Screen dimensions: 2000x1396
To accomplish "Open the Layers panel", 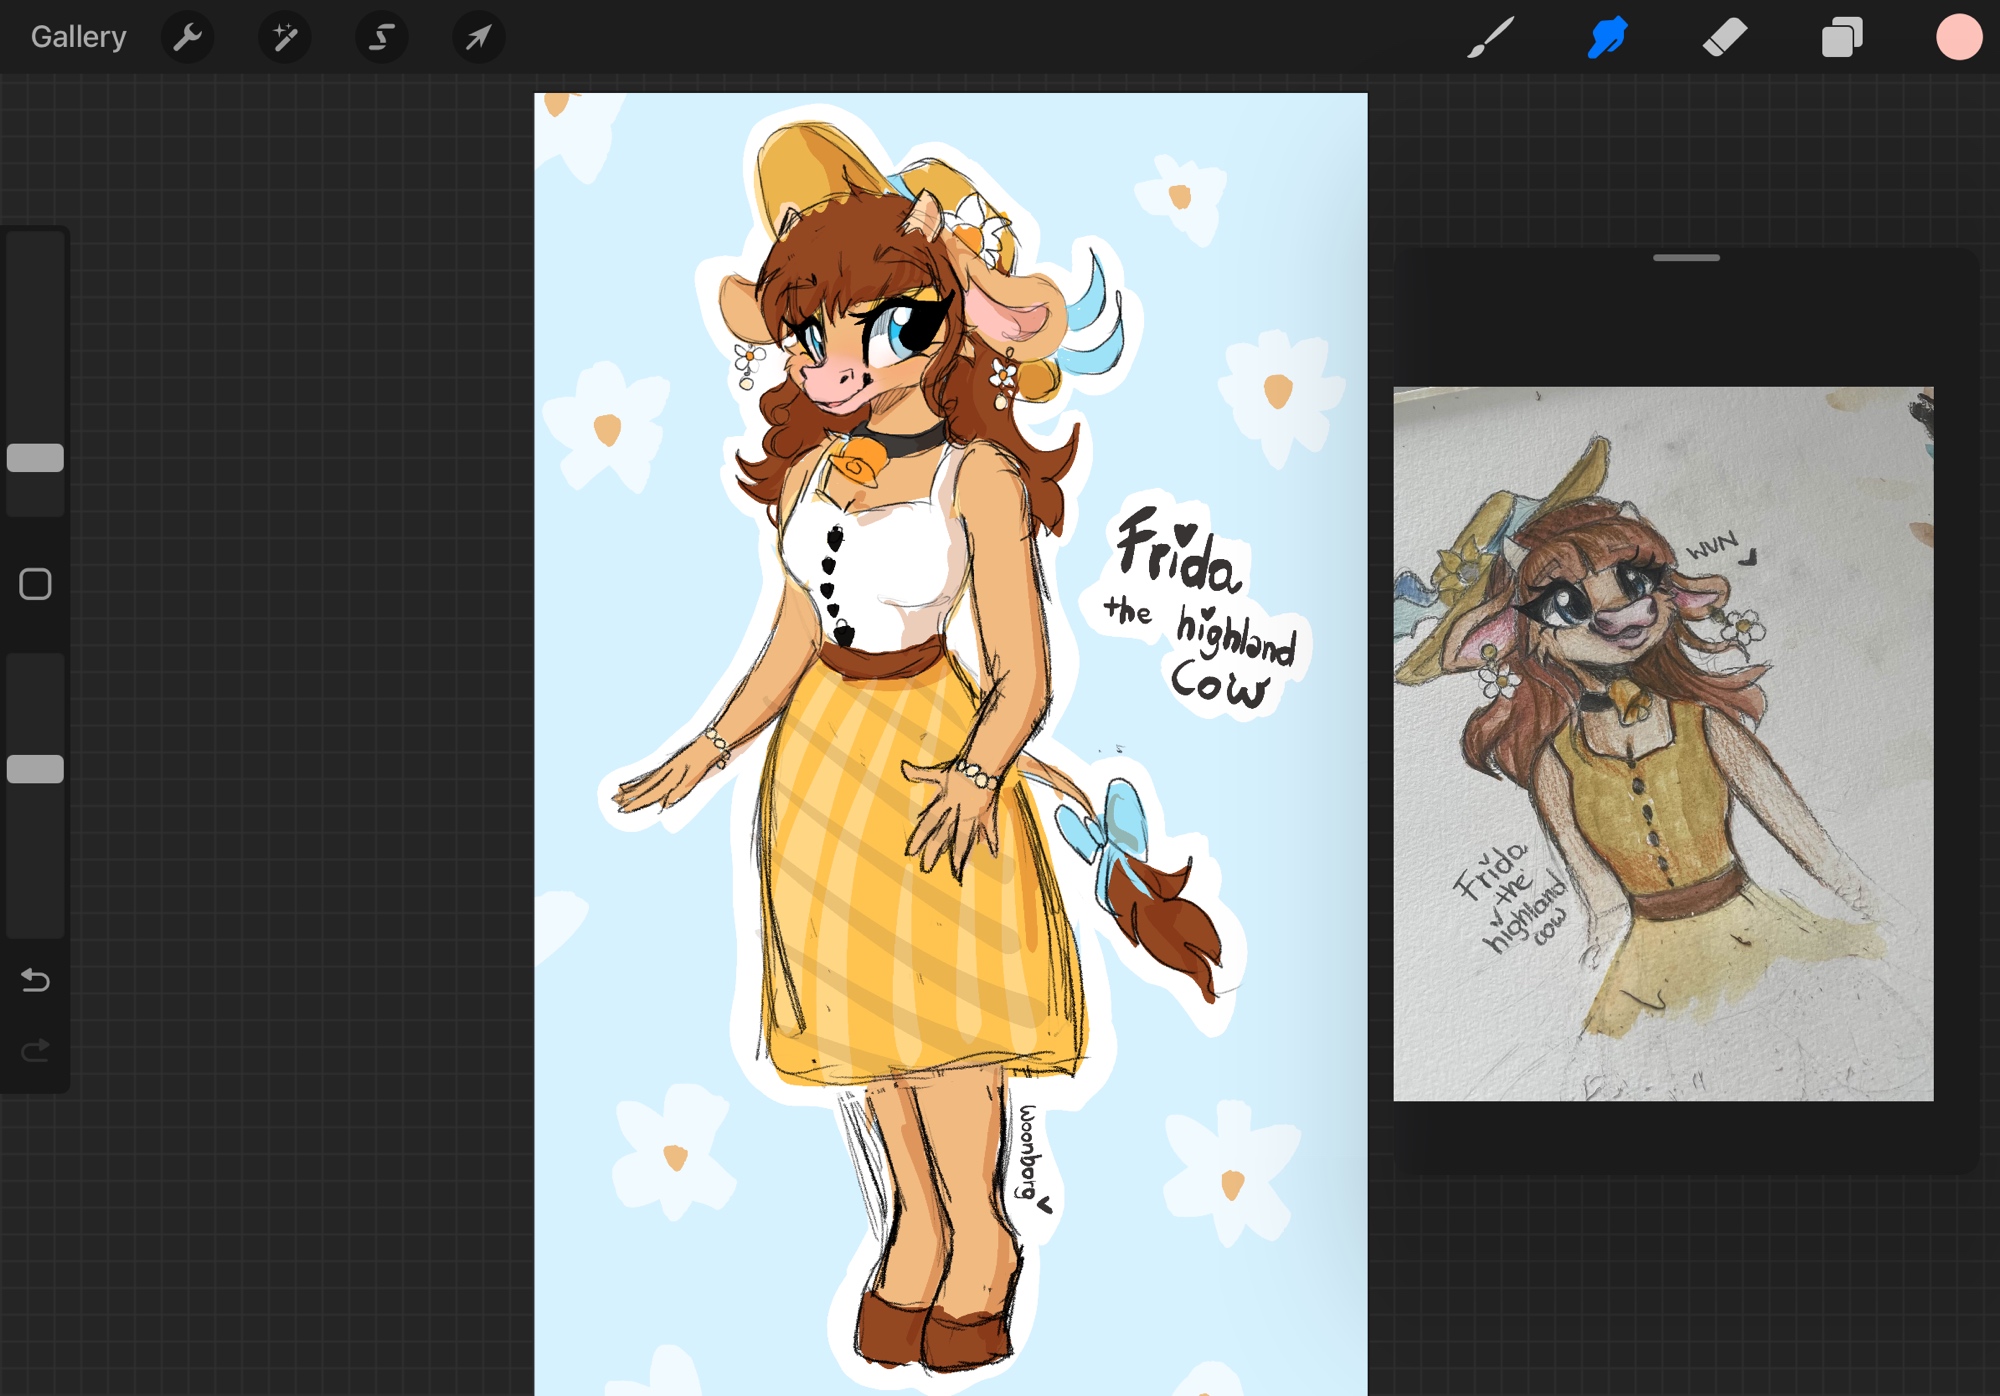I will tap(1841, 38).
